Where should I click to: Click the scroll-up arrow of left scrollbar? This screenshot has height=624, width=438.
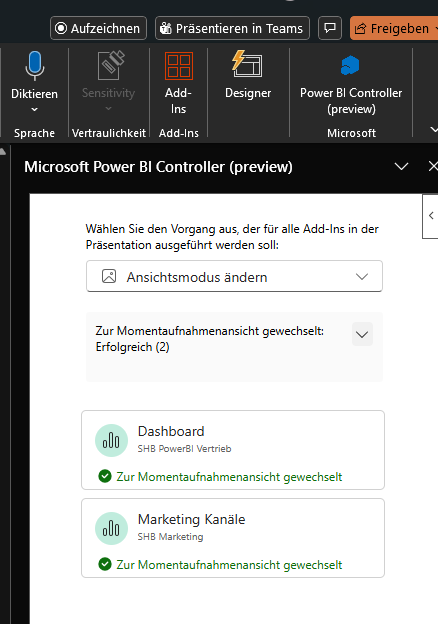click(3, 151)
